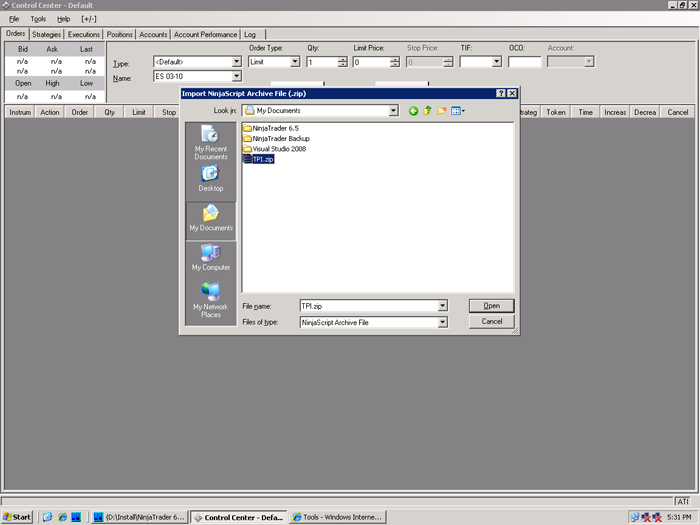Create a new folder via toolbar icon
The width and height of the screenshot is (700, 525).
coord(441,111)
